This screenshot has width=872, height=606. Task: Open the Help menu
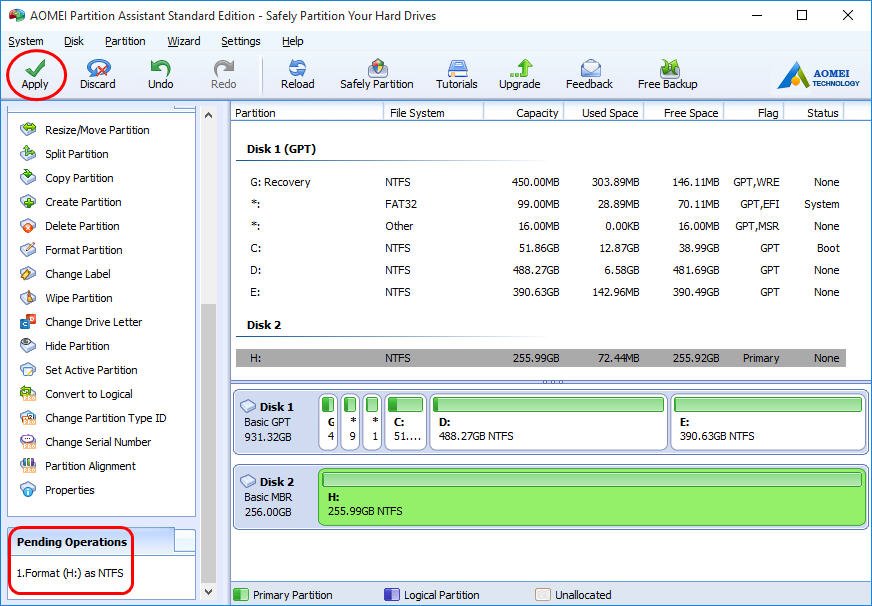click(293, 41)
